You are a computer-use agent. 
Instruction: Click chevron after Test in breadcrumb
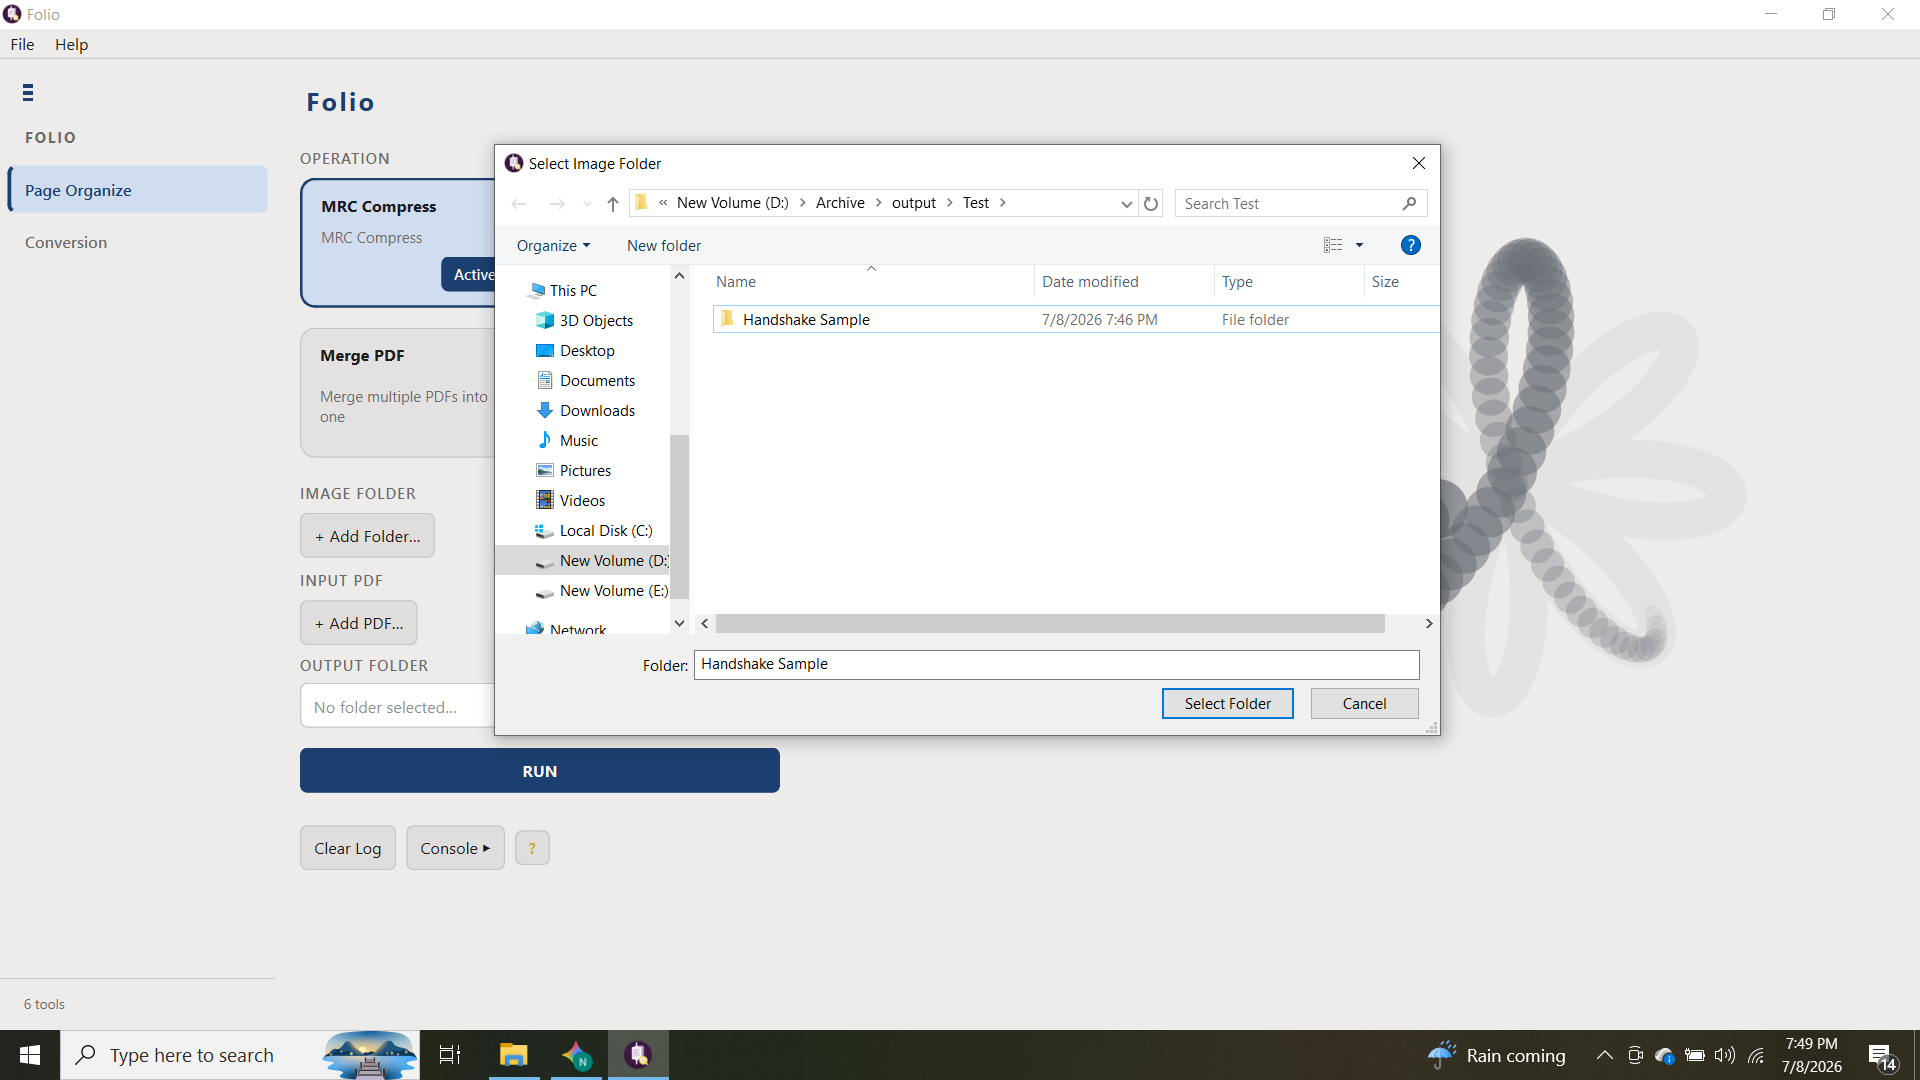(1002, 203)
